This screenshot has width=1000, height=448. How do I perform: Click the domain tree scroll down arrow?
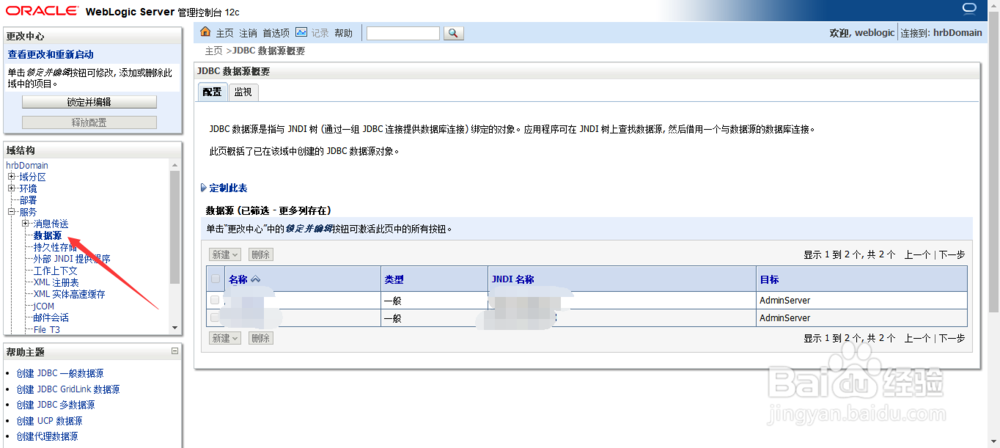[175, 327]
